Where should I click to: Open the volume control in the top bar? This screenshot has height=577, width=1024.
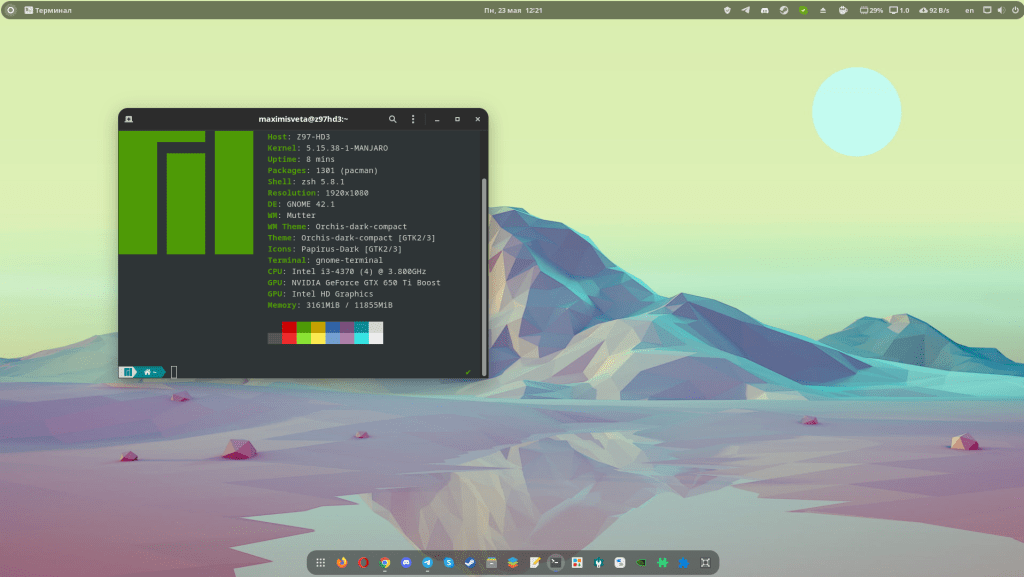[x=1000, y=10]
